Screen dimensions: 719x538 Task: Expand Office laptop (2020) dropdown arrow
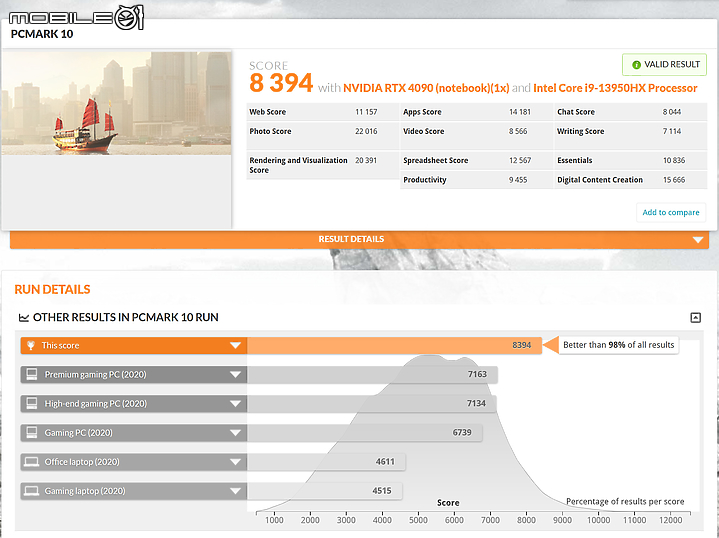[235, 462]
